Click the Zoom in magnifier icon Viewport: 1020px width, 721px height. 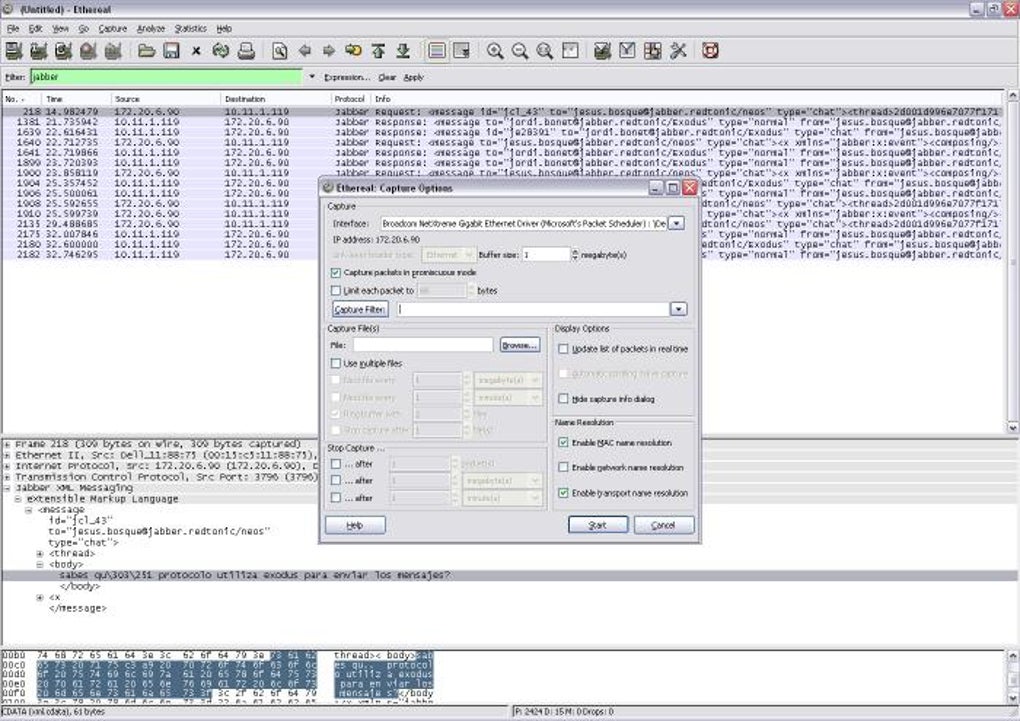click(495, 51)
